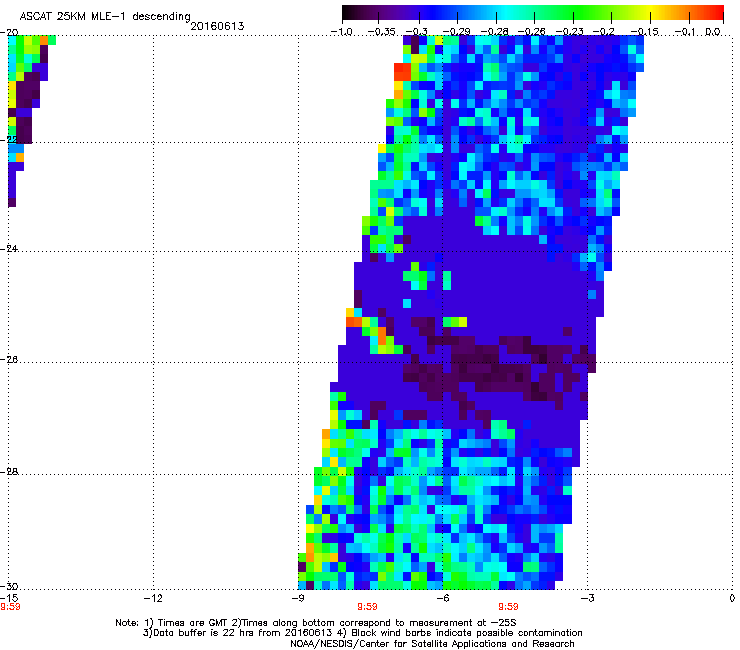Click the latitude axis label -20
Viewport: 740px width, 650px height.
pos(9,33)
